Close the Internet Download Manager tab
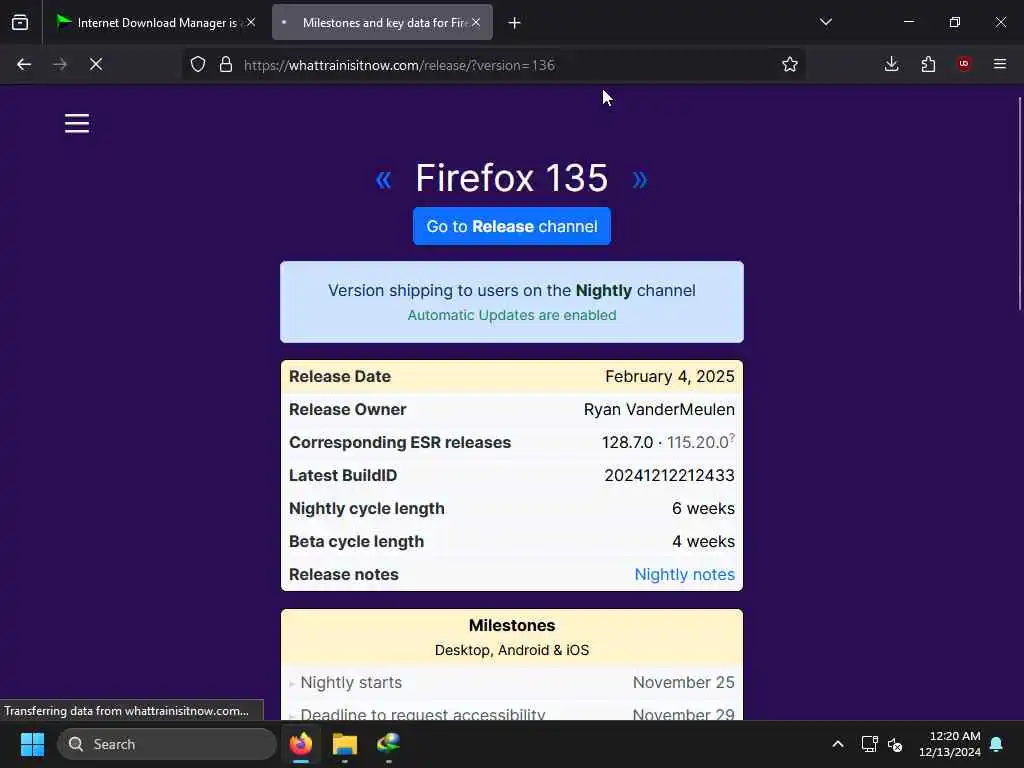 coord(251,22)
